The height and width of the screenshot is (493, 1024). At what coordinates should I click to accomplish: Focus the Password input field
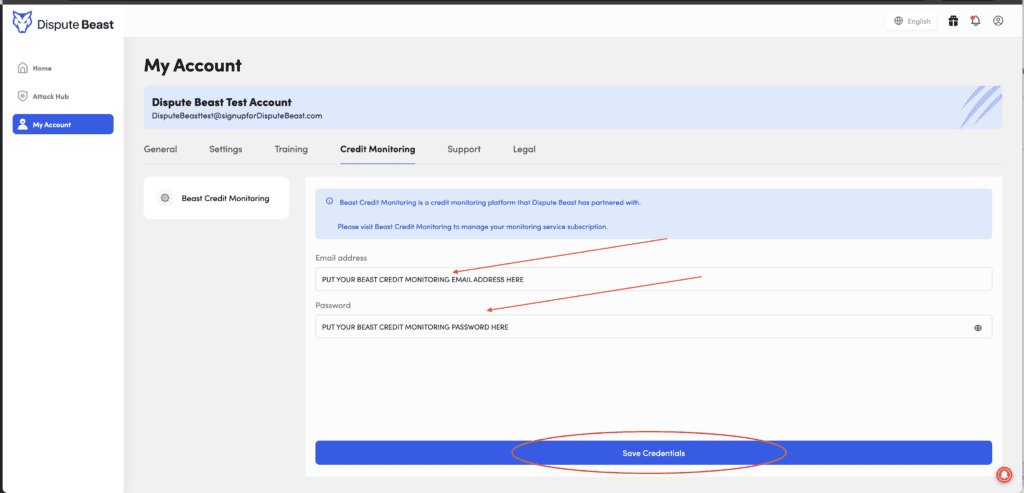(640, 327)
